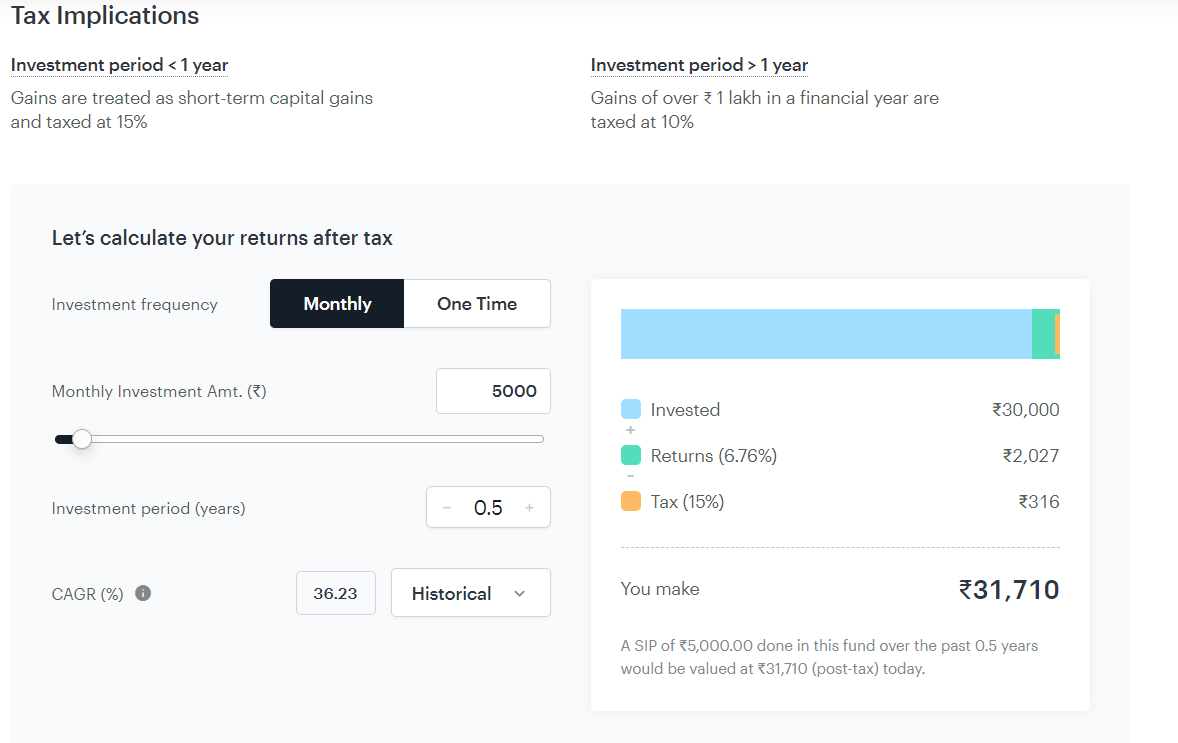The width and height of the screenshot is (1178, 743).
Task: Click the green Returns legend swatch
Action: click(631, 455)
